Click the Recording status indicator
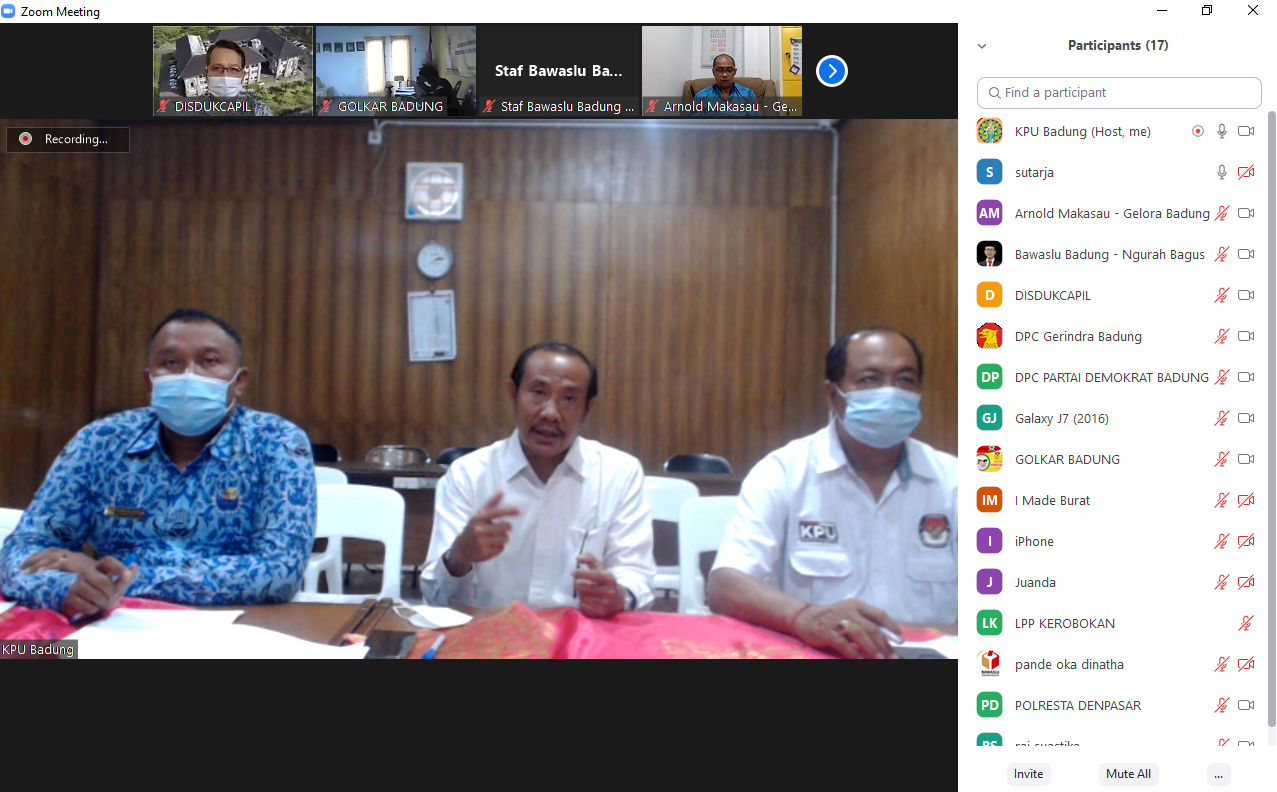Image resolution: width=1277 pixels, height=792 pixels. (x=68, y=140)
